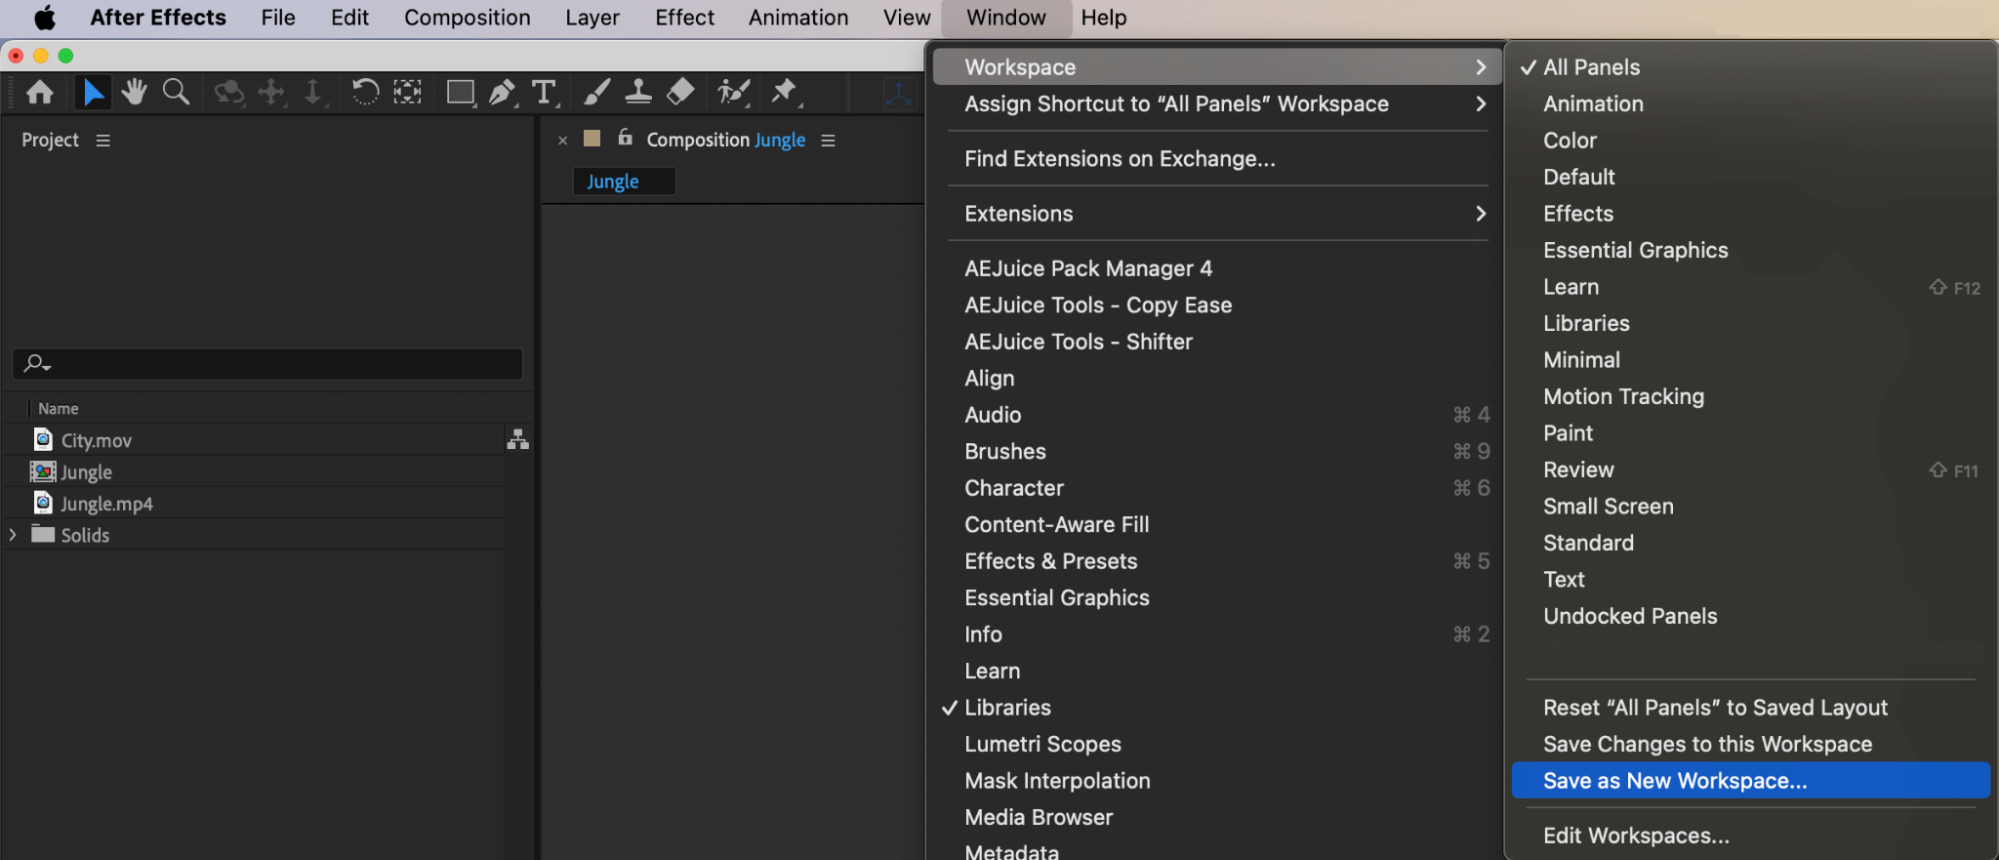Select the Pan Under Cursor tool

(x=272, y=93)
